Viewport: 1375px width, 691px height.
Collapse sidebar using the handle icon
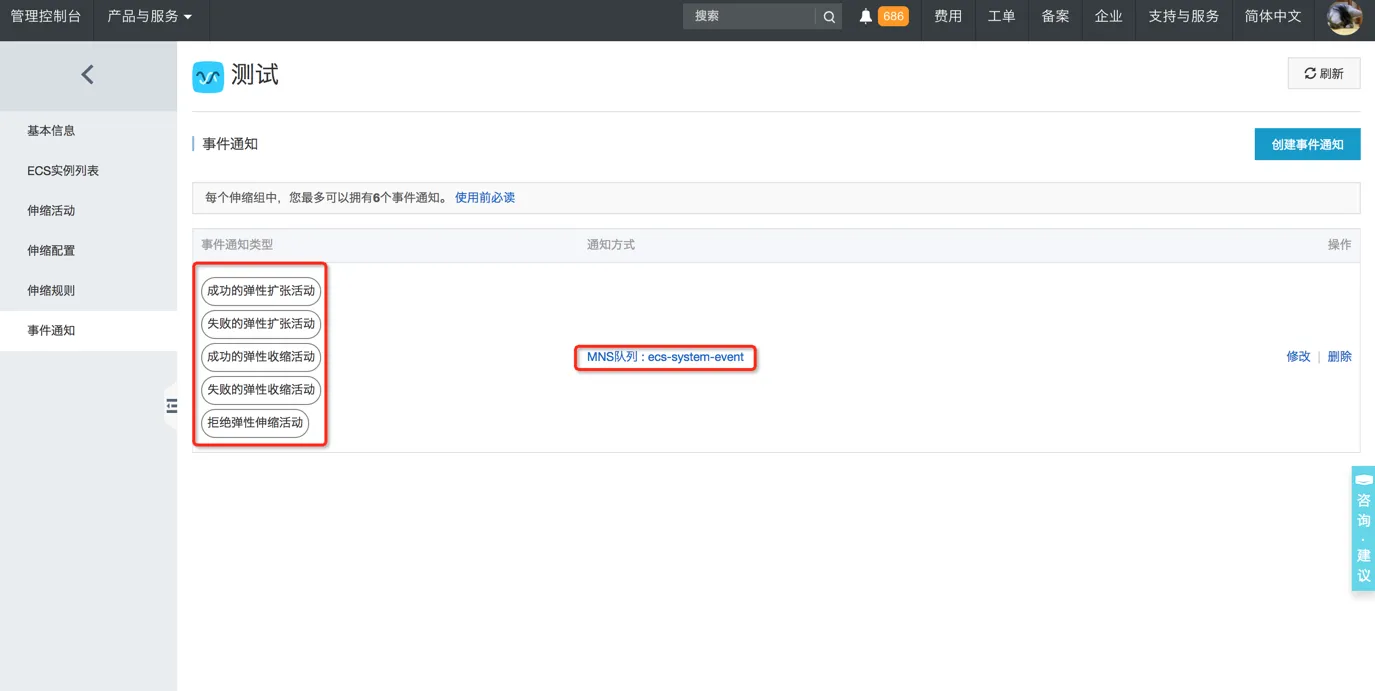click(x=171, y=405)
